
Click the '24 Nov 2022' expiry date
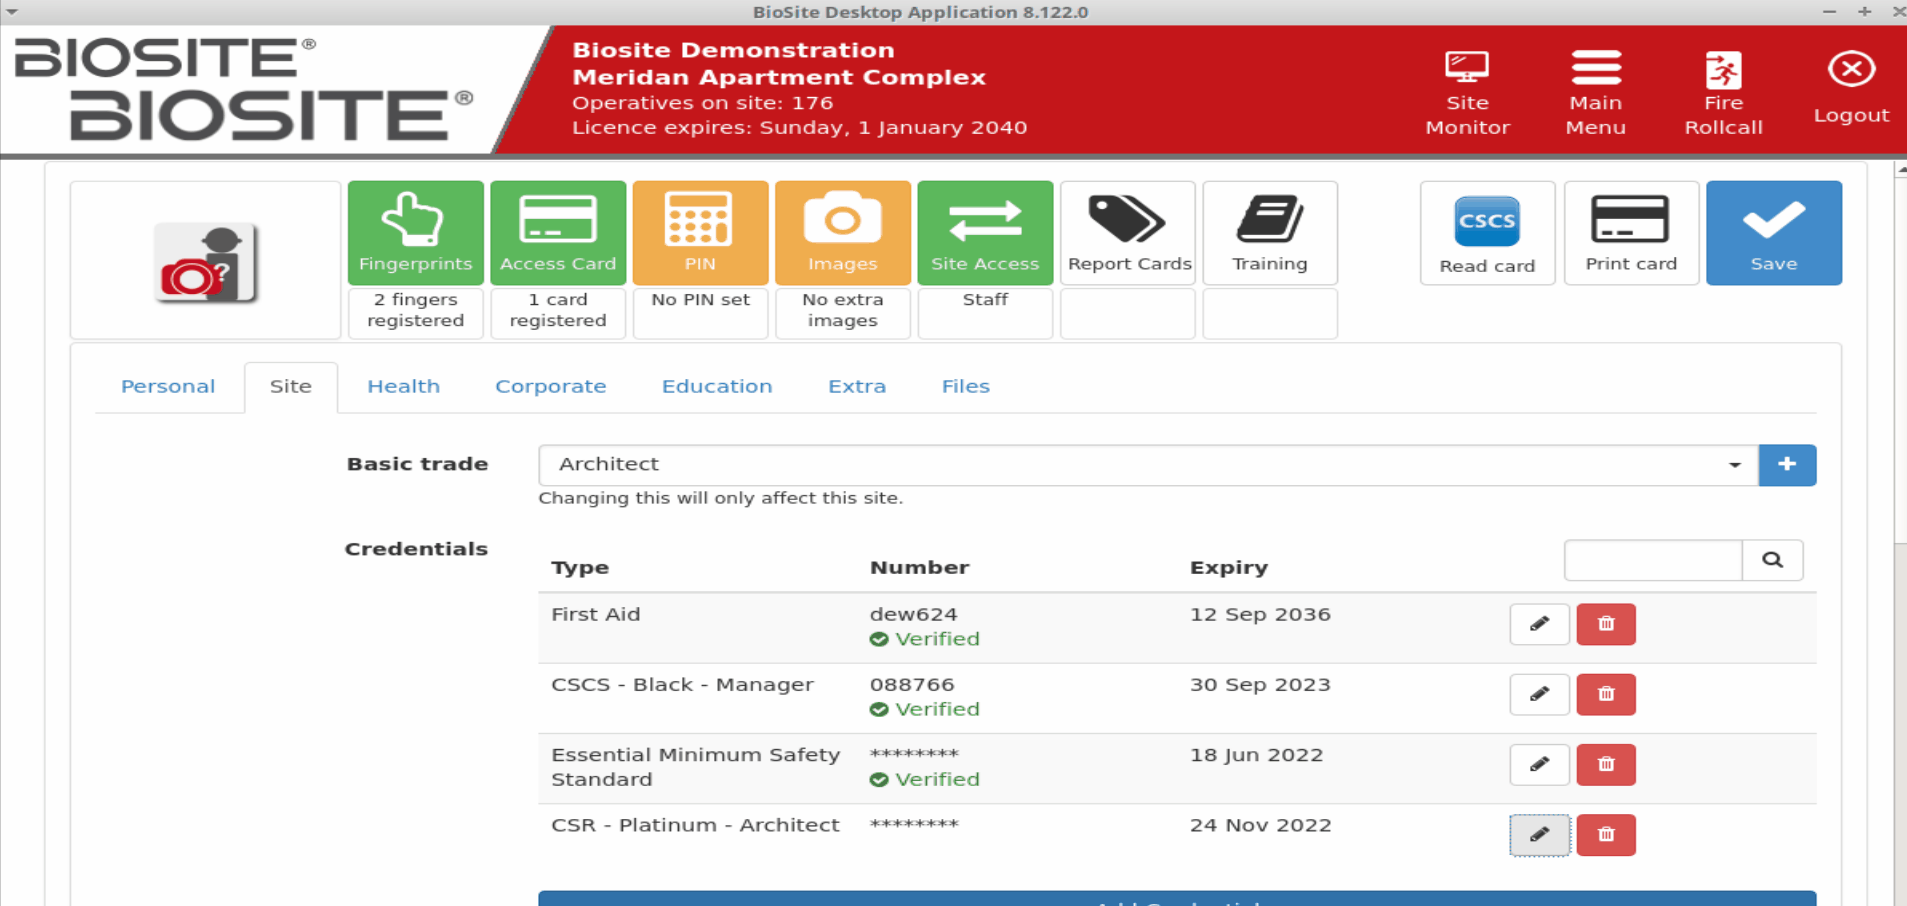pos(1260,825)
